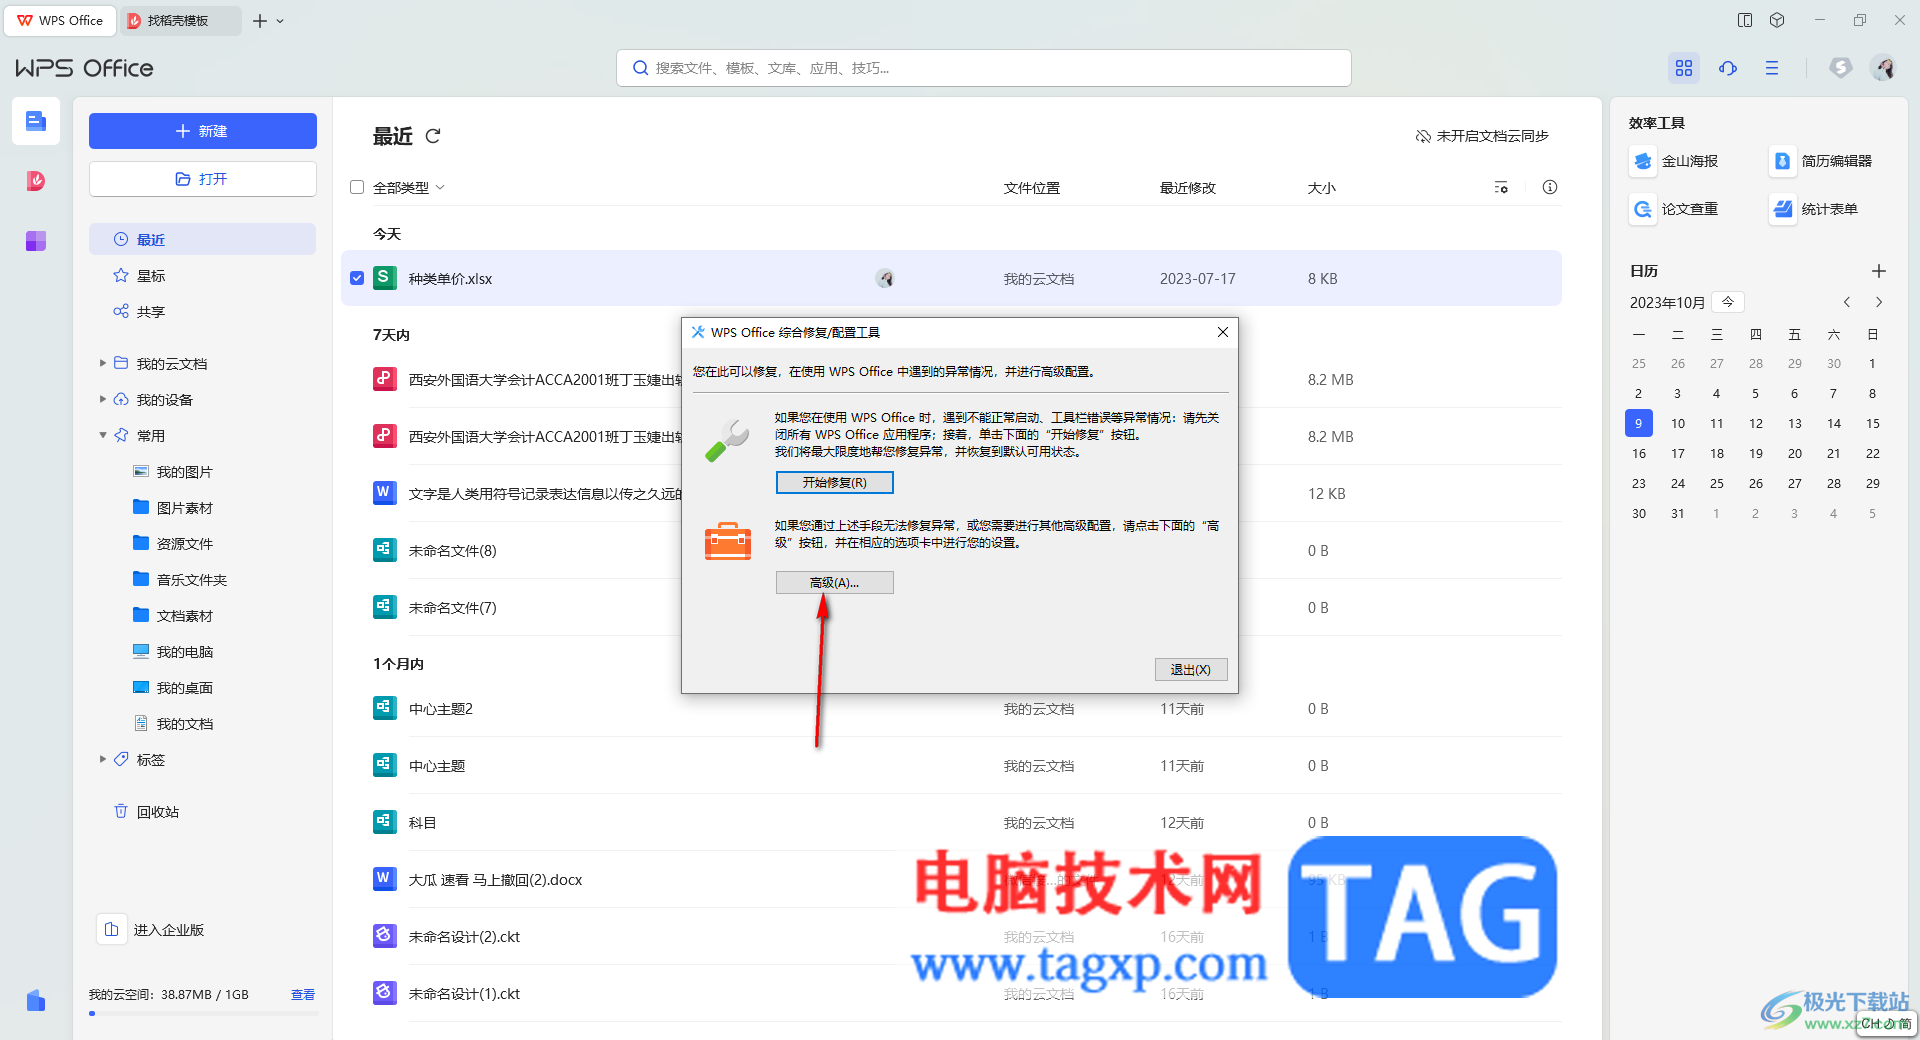Viewport: 1920px width, 1040px height.
Task: Open 简历编辑器 efficiency tool
Action: coord(1821,161)
